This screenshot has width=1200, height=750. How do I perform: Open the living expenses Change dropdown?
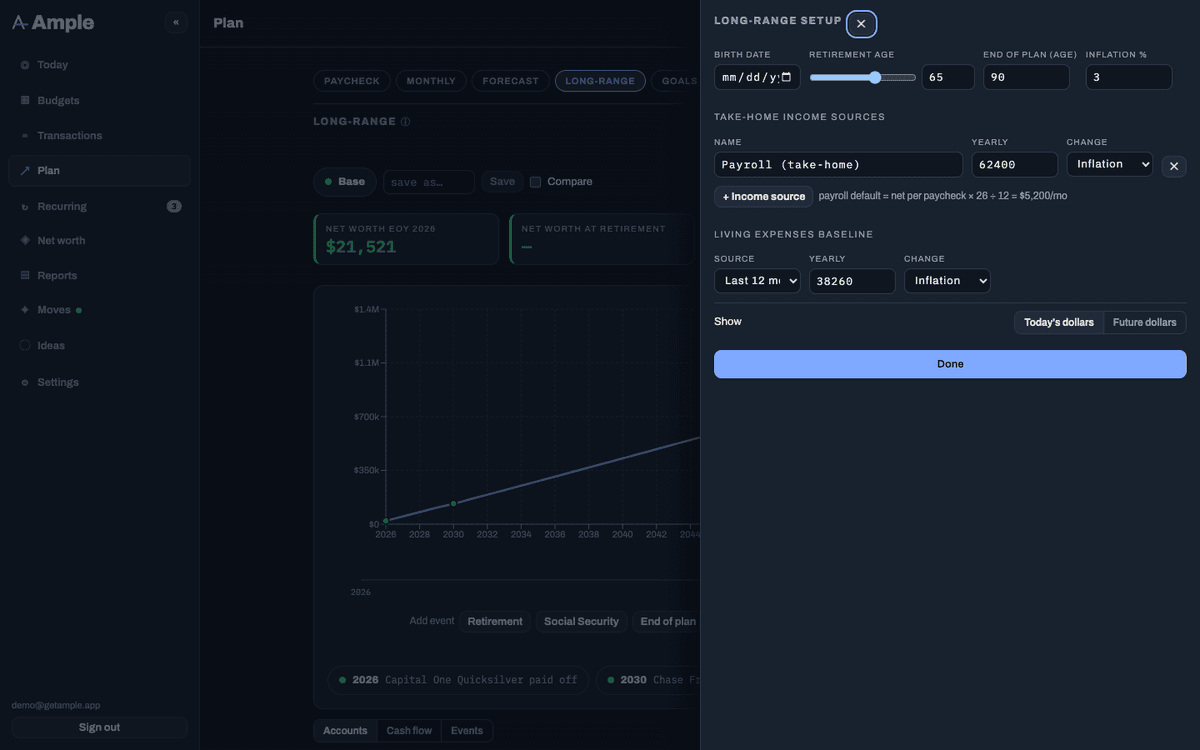tap(947, 281)
